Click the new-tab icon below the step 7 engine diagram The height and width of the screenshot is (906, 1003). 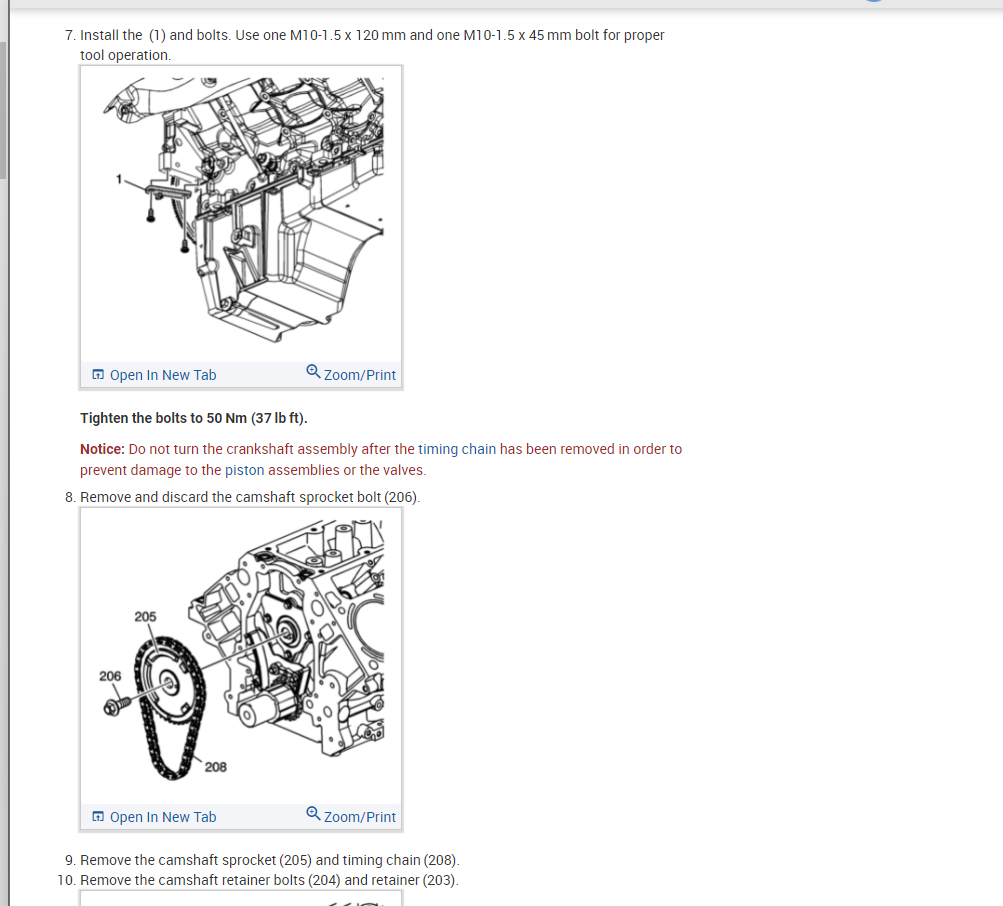[98, 375]
